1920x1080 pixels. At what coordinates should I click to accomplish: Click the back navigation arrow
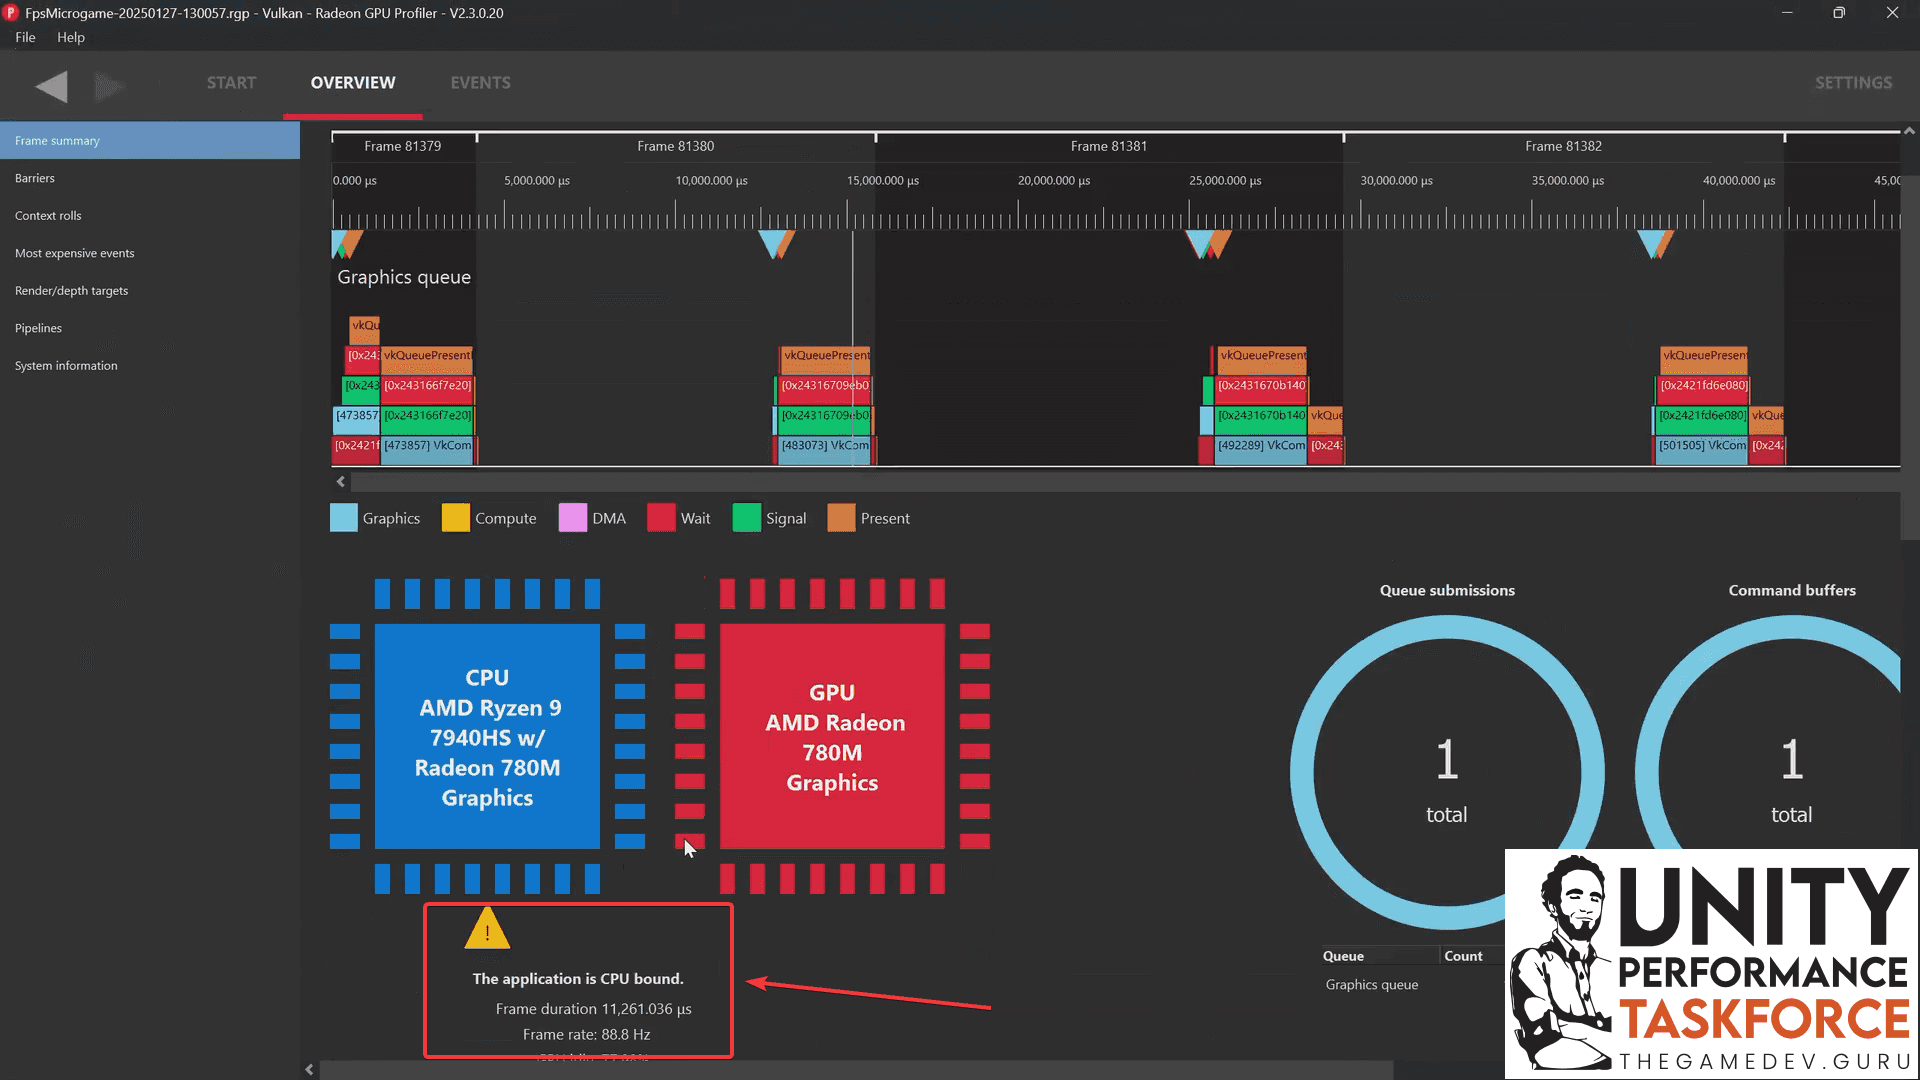(x=51, y=86)
